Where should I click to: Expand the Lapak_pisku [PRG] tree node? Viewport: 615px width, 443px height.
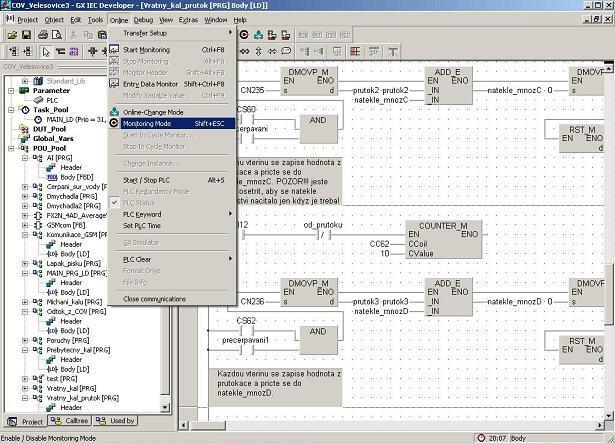point(25,264)
